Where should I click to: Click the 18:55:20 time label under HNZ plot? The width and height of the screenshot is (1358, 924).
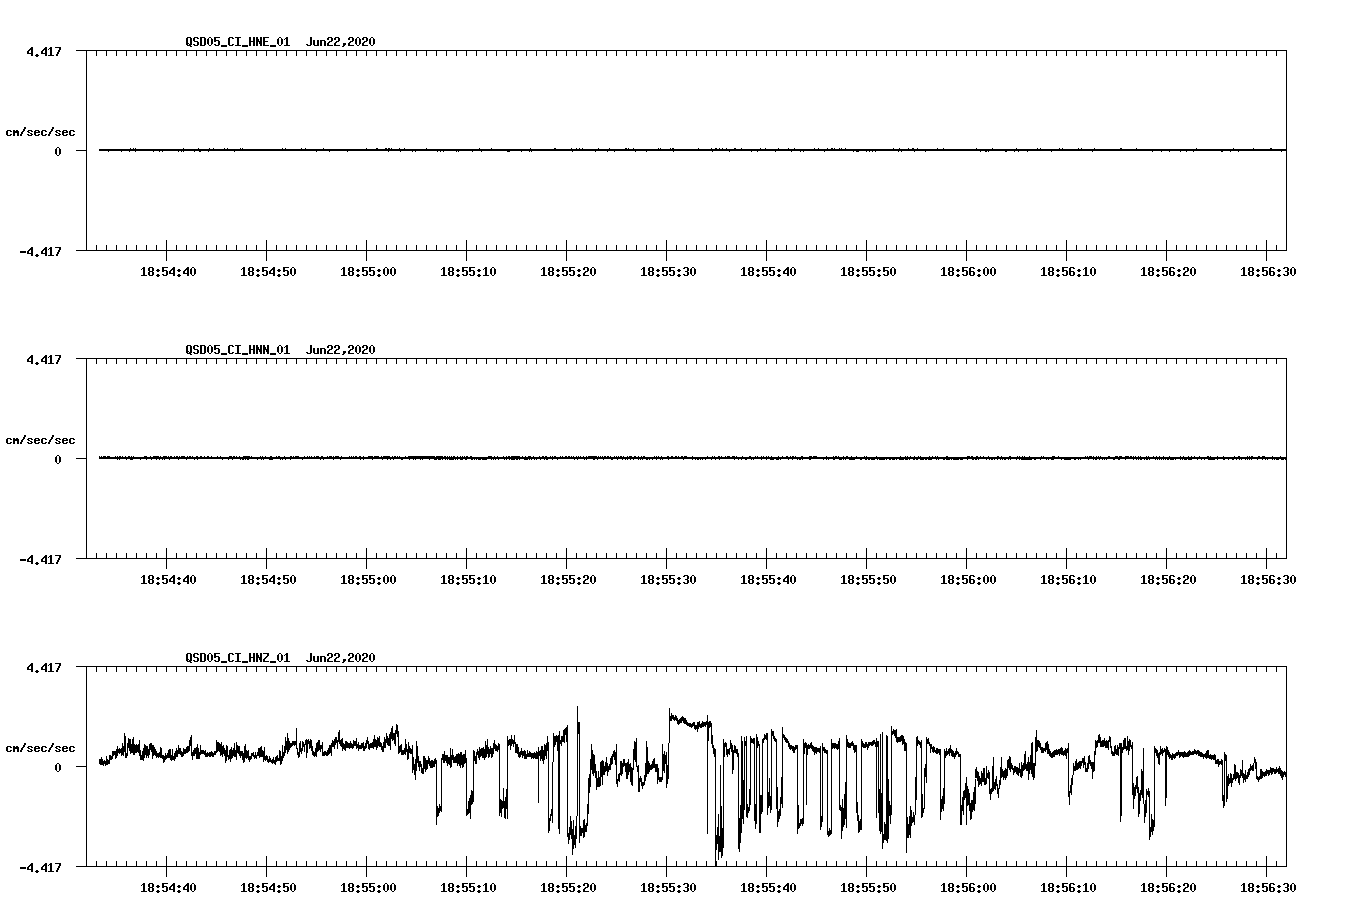[x=568, y=888]
